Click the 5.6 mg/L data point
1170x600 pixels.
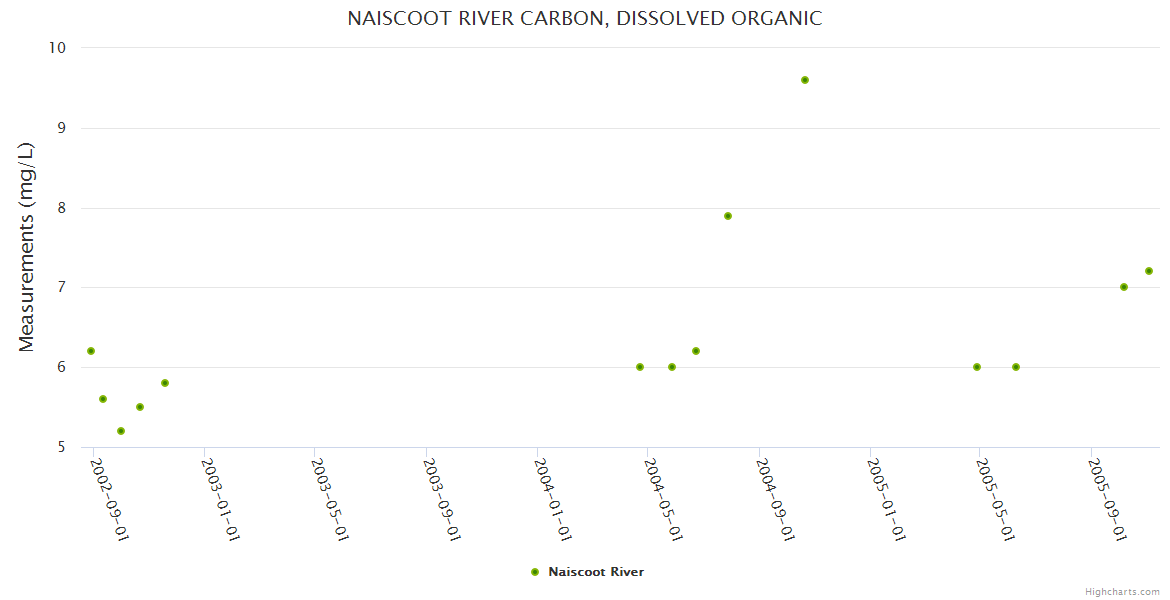pyautogui.click(x=103, y=399)
